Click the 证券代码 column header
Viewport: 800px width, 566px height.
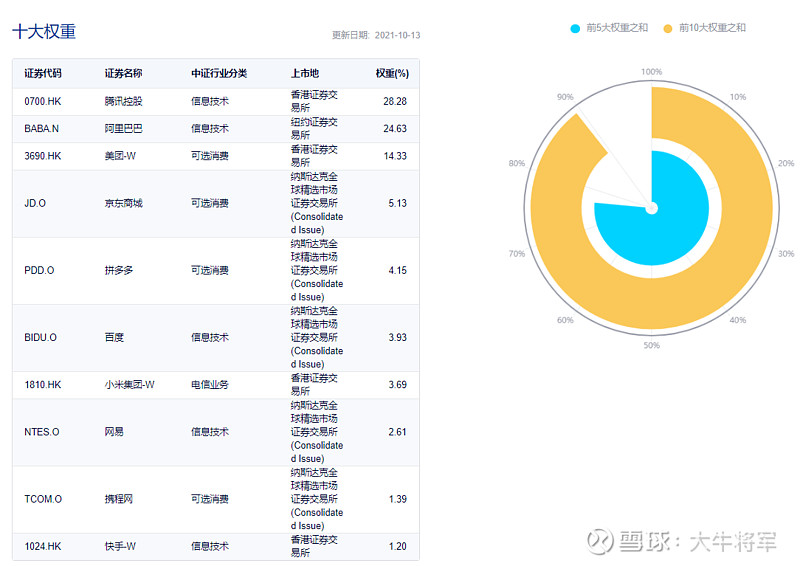[43, 73]
